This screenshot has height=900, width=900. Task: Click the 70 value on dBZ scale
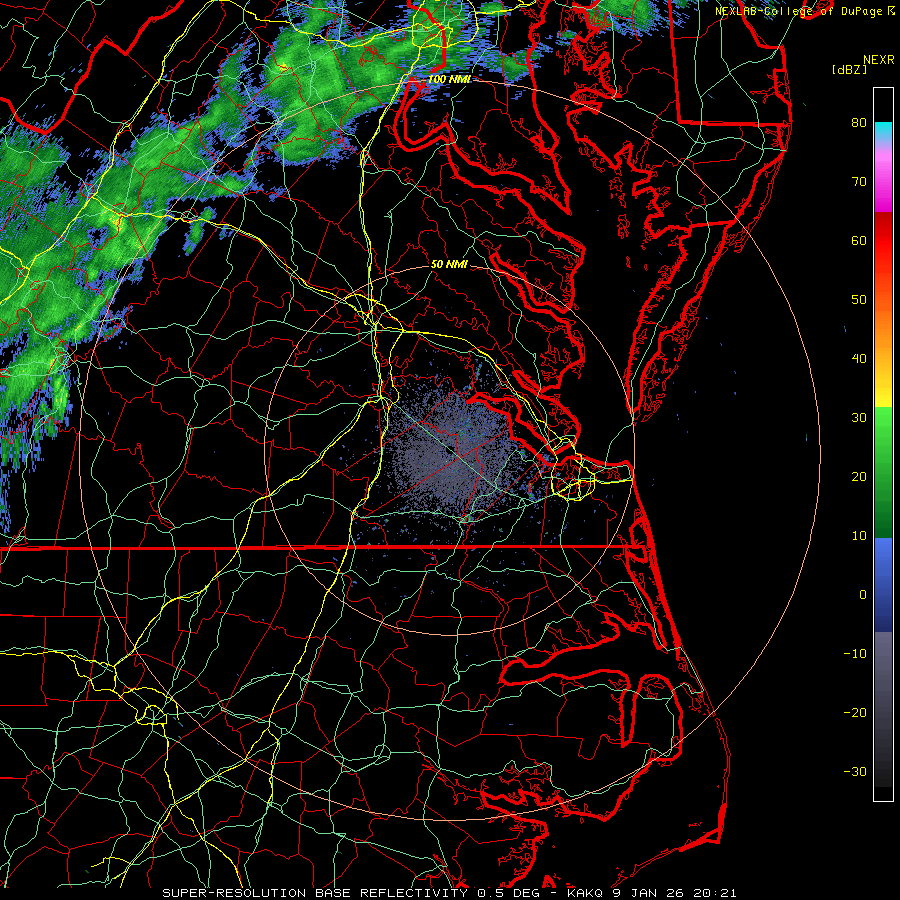[859, 181]
